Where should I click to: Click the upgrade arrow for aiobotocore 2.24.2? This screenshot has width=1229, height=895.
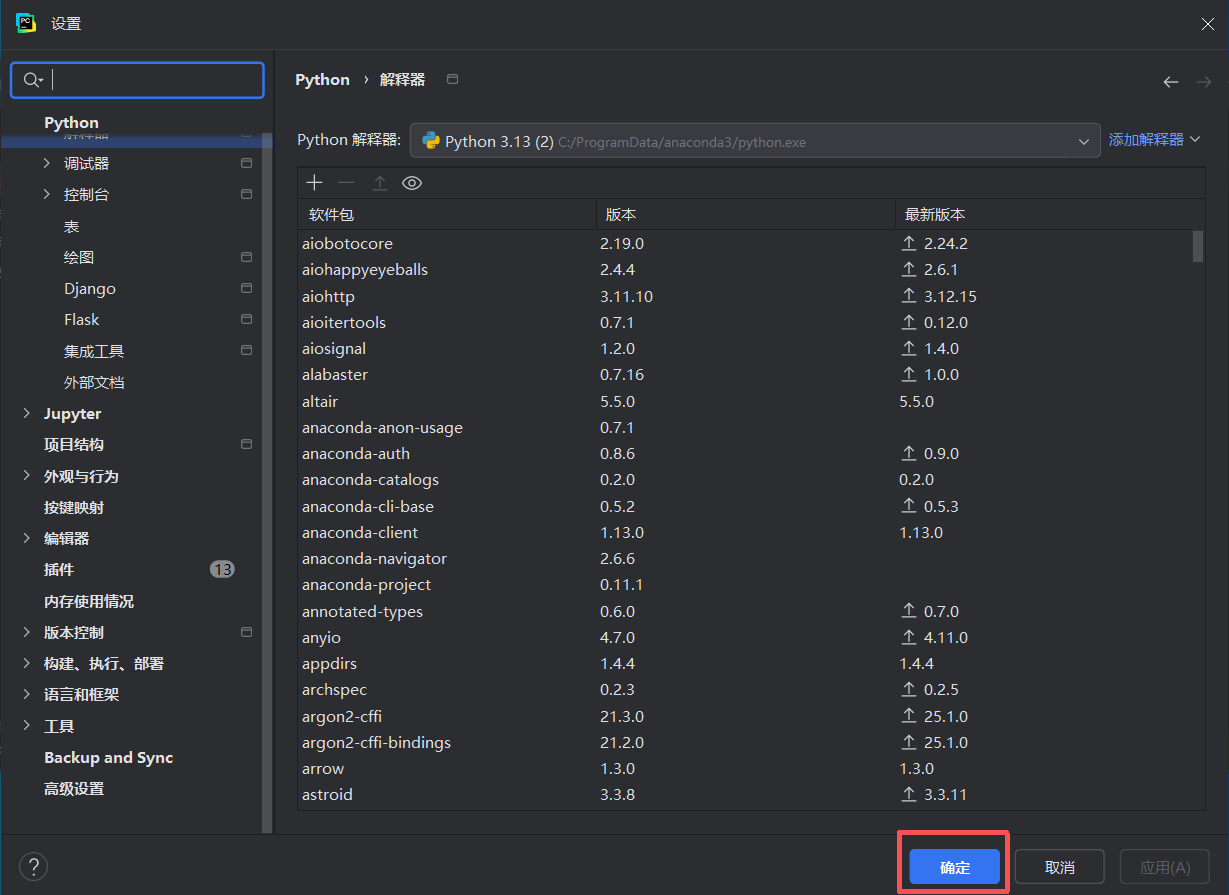[x=909, y=243]
